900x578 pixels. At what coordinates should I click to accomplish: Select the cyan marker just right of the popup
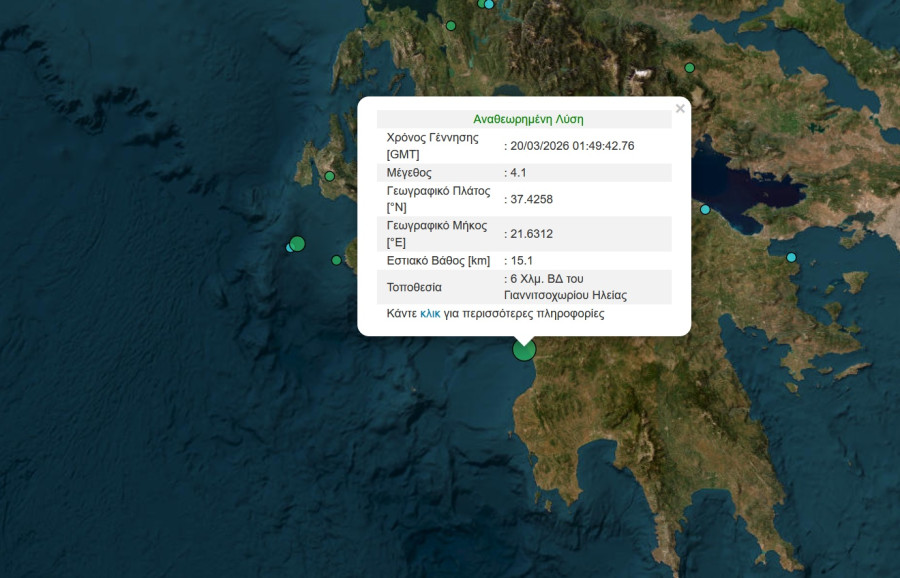[705, 210]
